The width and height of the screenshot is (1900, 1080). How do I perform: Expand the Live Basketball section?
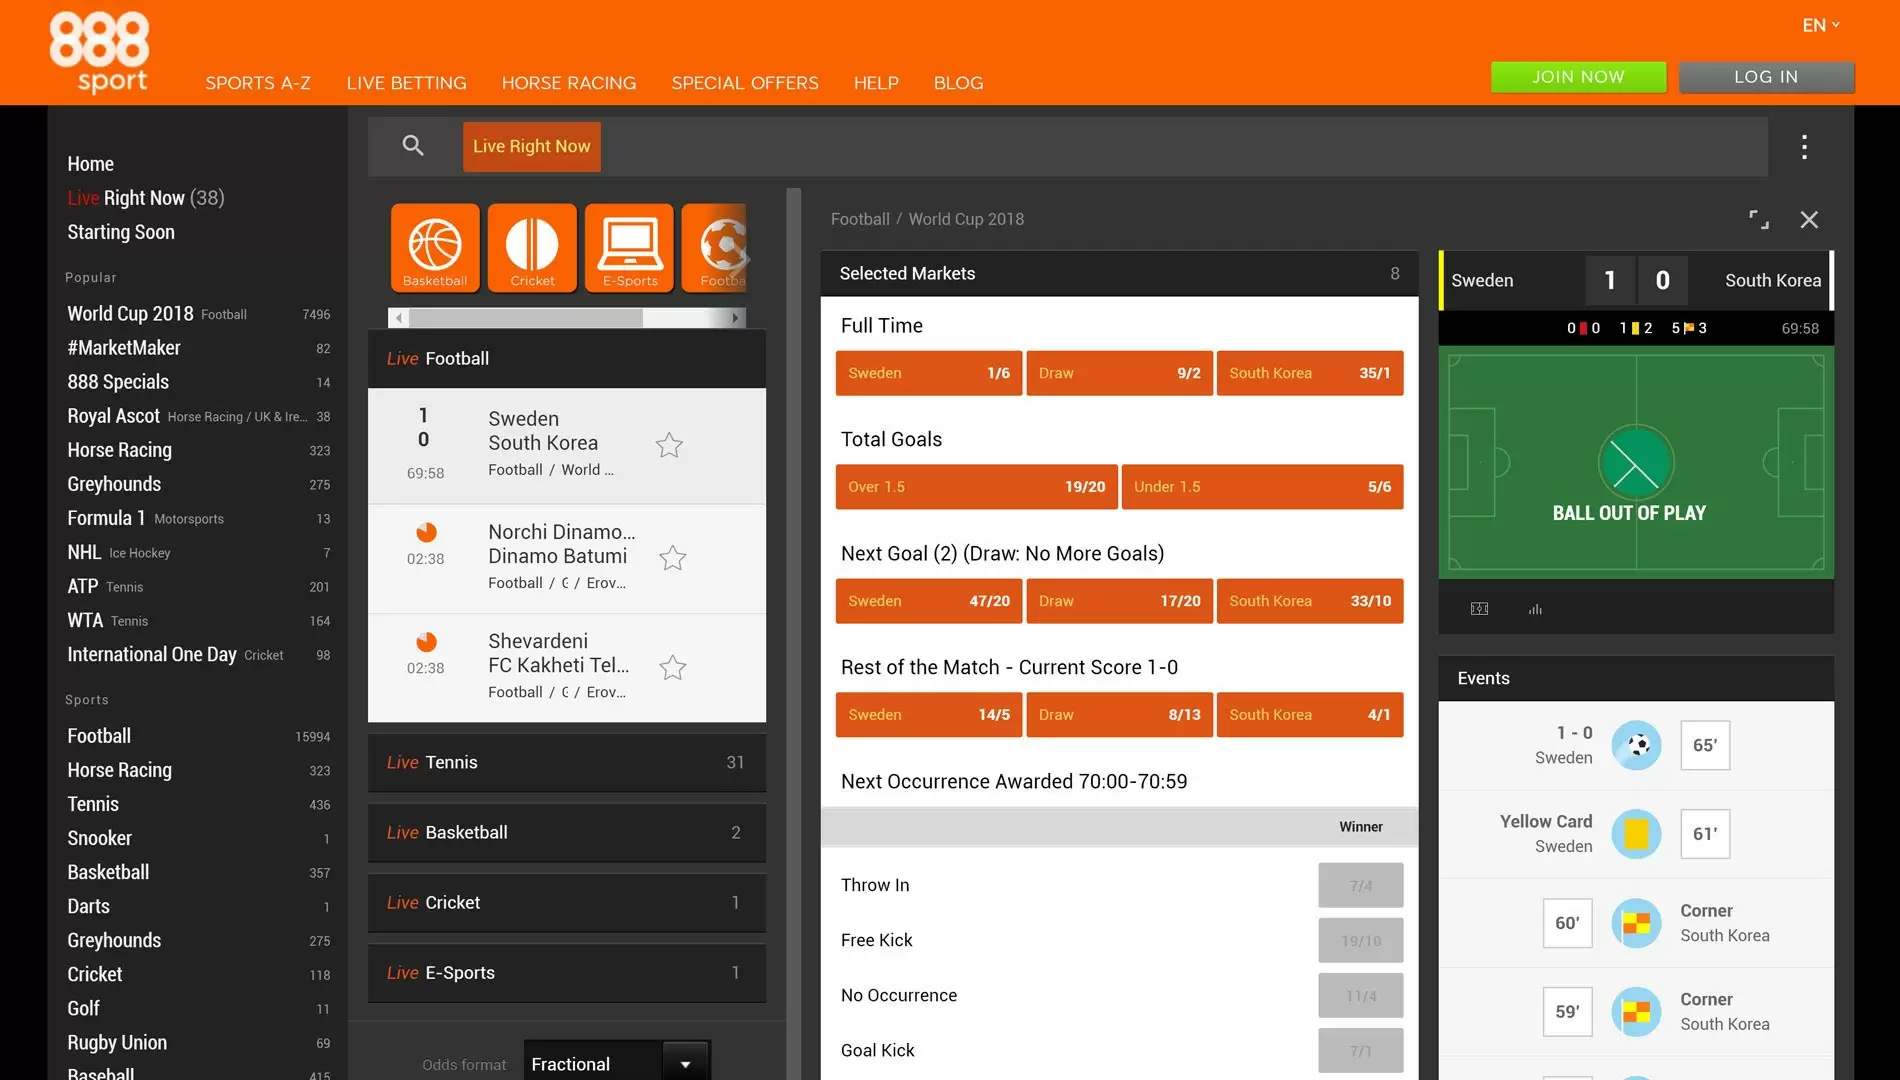[567, 833]
